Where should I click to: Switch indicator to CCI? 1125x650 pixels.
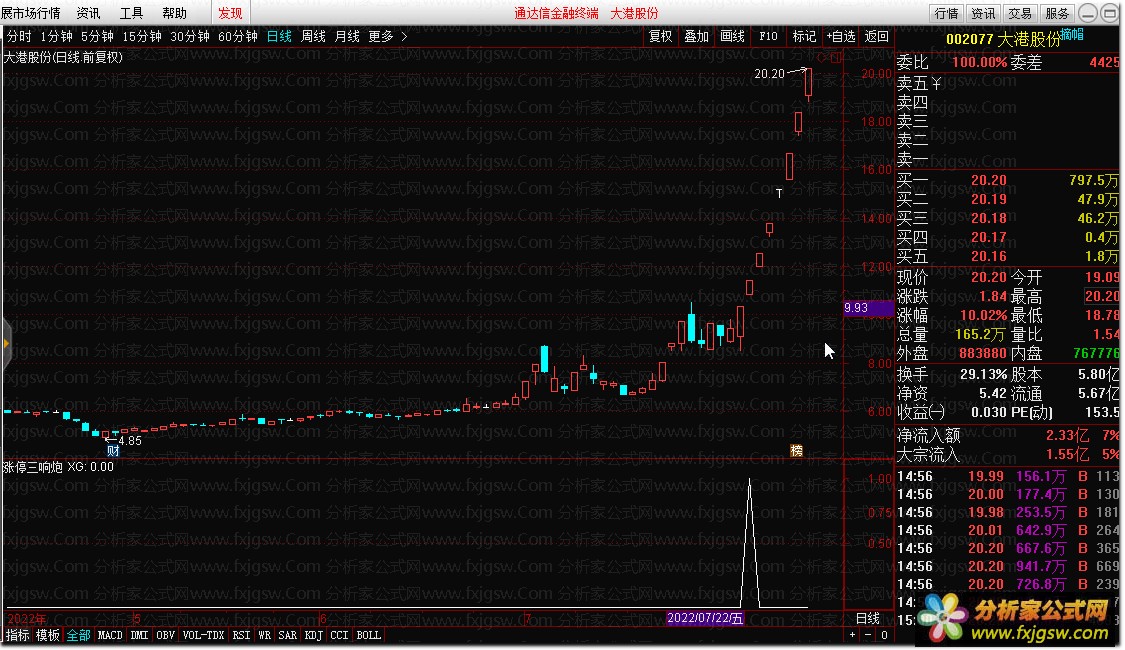tap(339, 636)
